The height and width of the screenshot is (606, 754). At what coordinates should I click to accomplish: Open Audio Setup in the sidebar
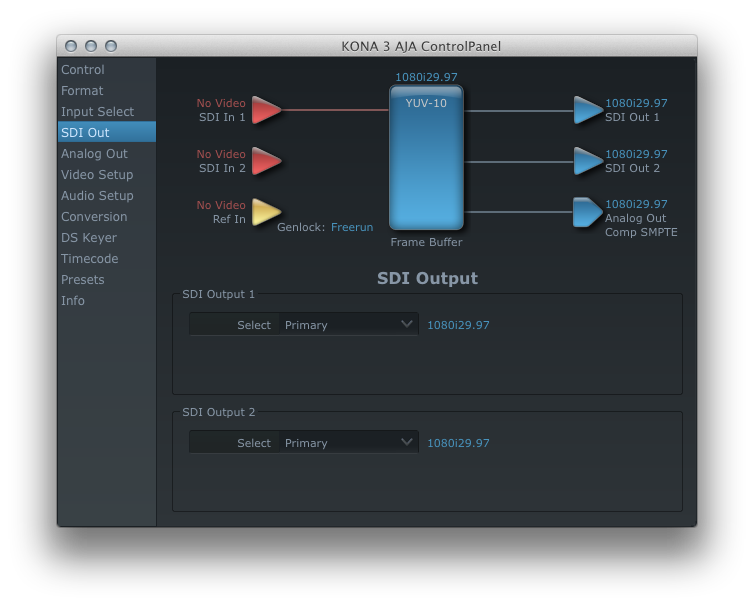107,196
